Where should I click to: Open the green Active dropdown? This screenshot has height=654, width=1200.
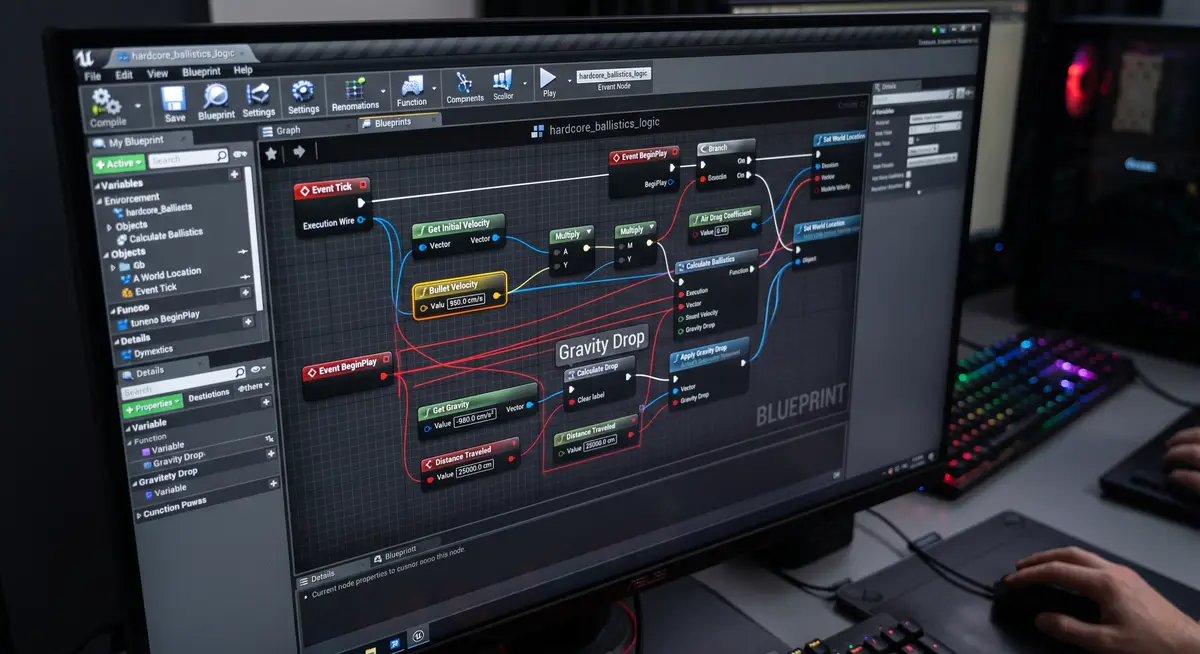tap(119, 163)
